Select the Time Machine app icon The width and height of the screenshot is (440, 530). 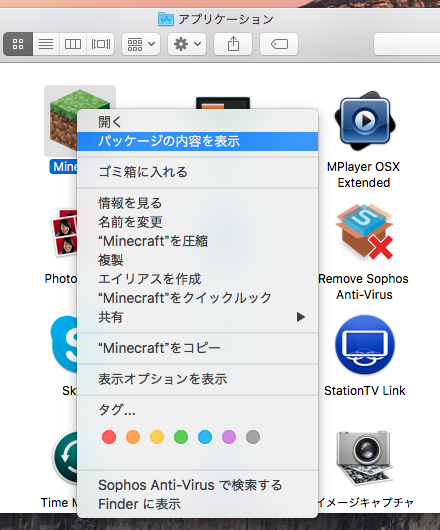[x=65, y=457]
